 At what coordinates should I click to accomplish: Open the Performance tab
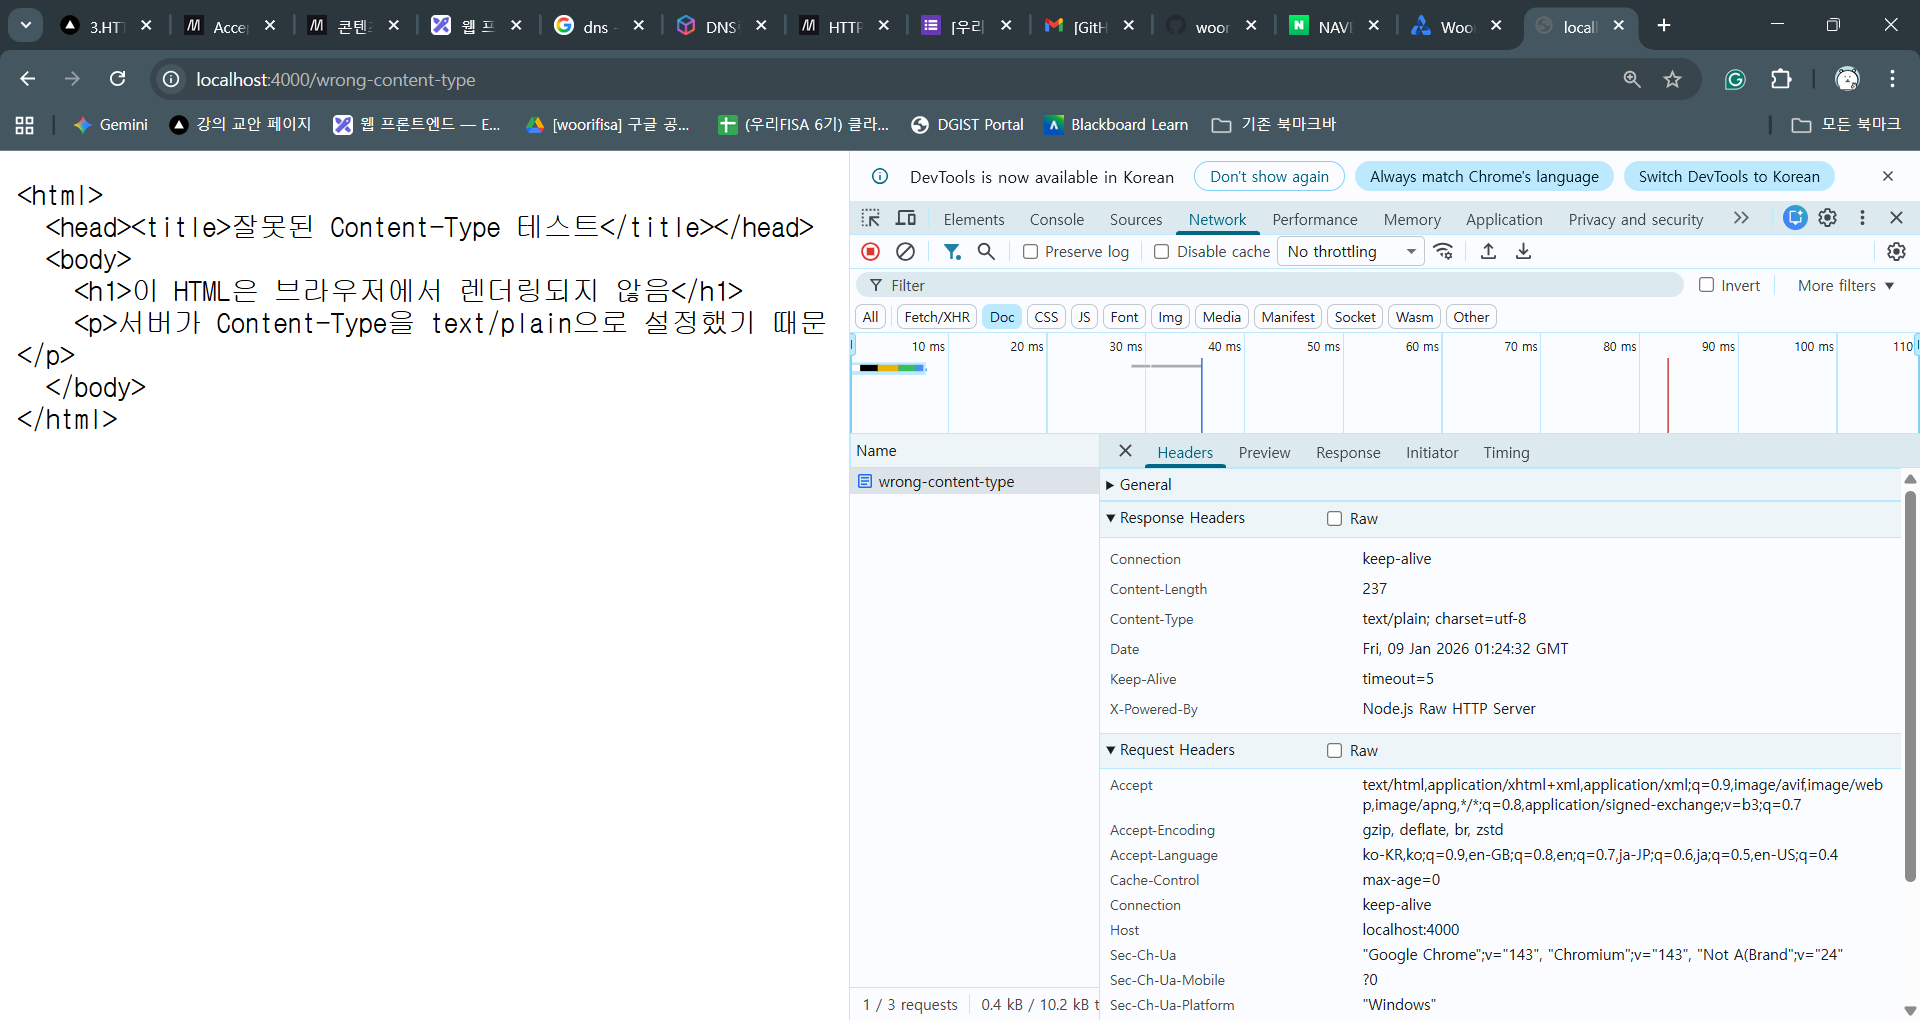pos(1315,219)
